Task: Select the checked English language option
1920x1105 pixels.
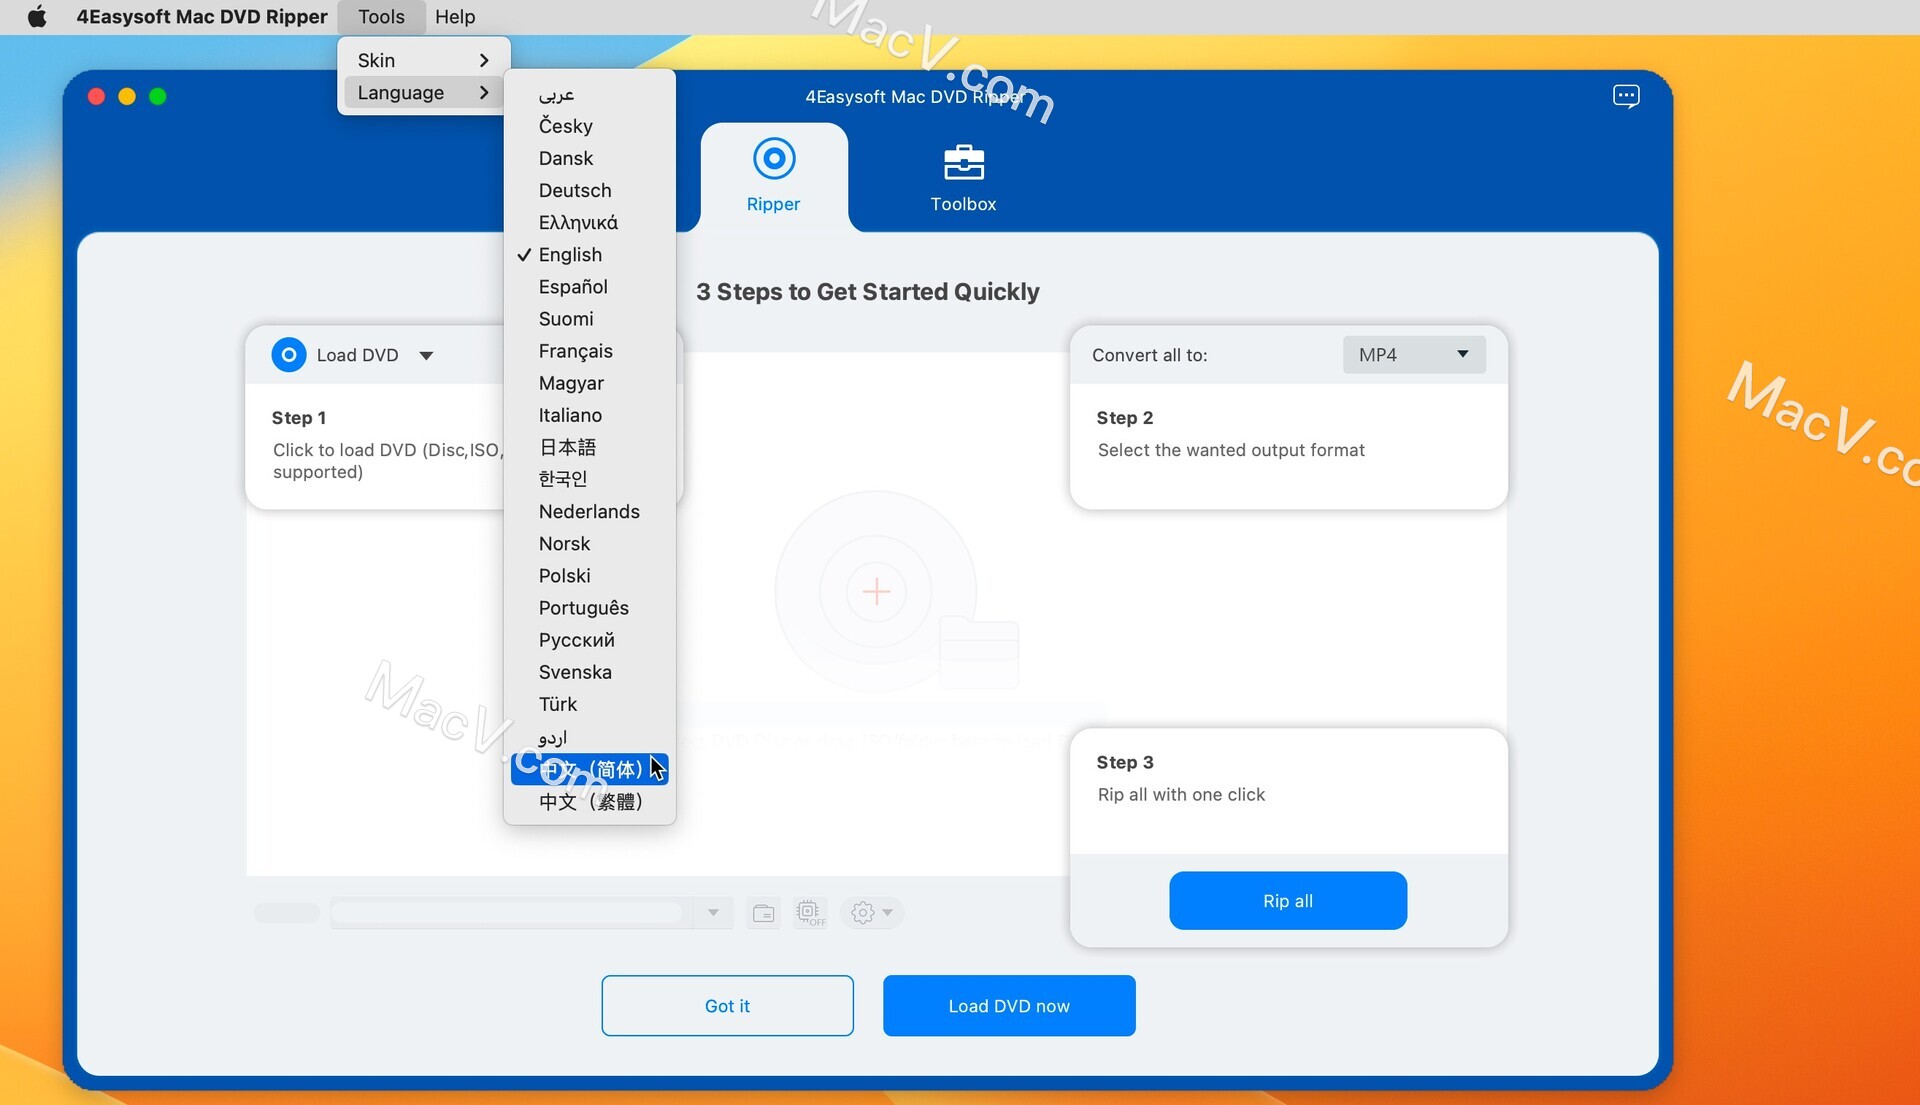Action: tap(589, 254)
